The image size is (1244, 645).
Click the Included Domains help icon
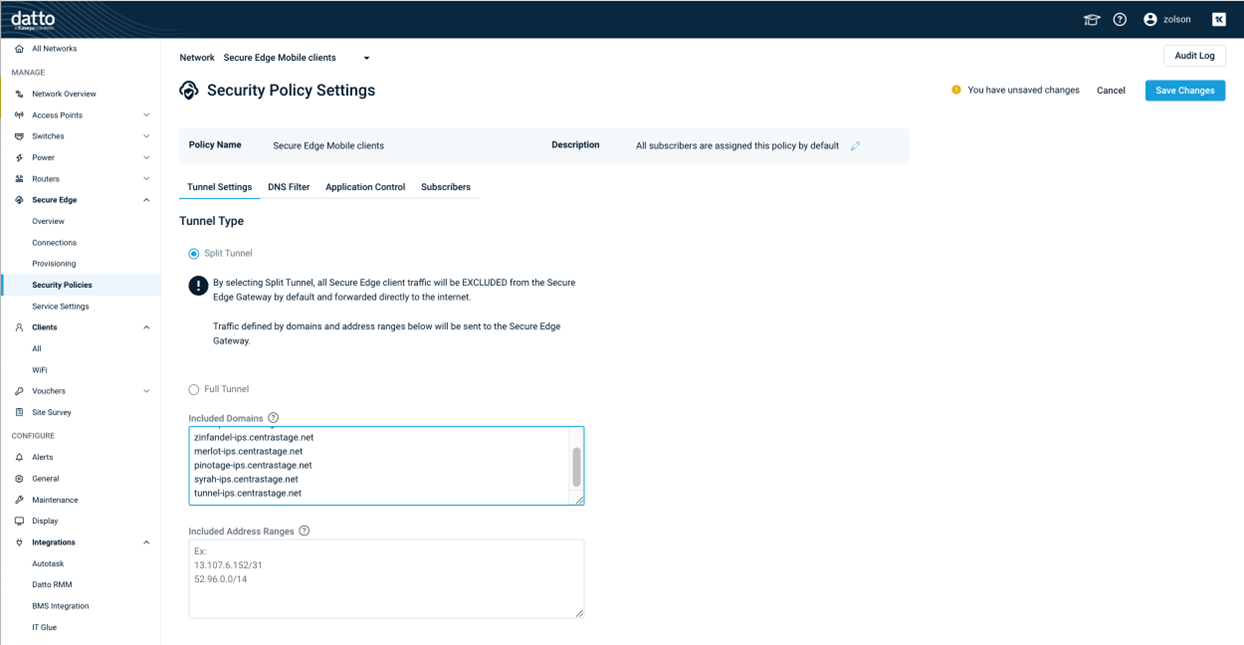click(x=273, y=418)
